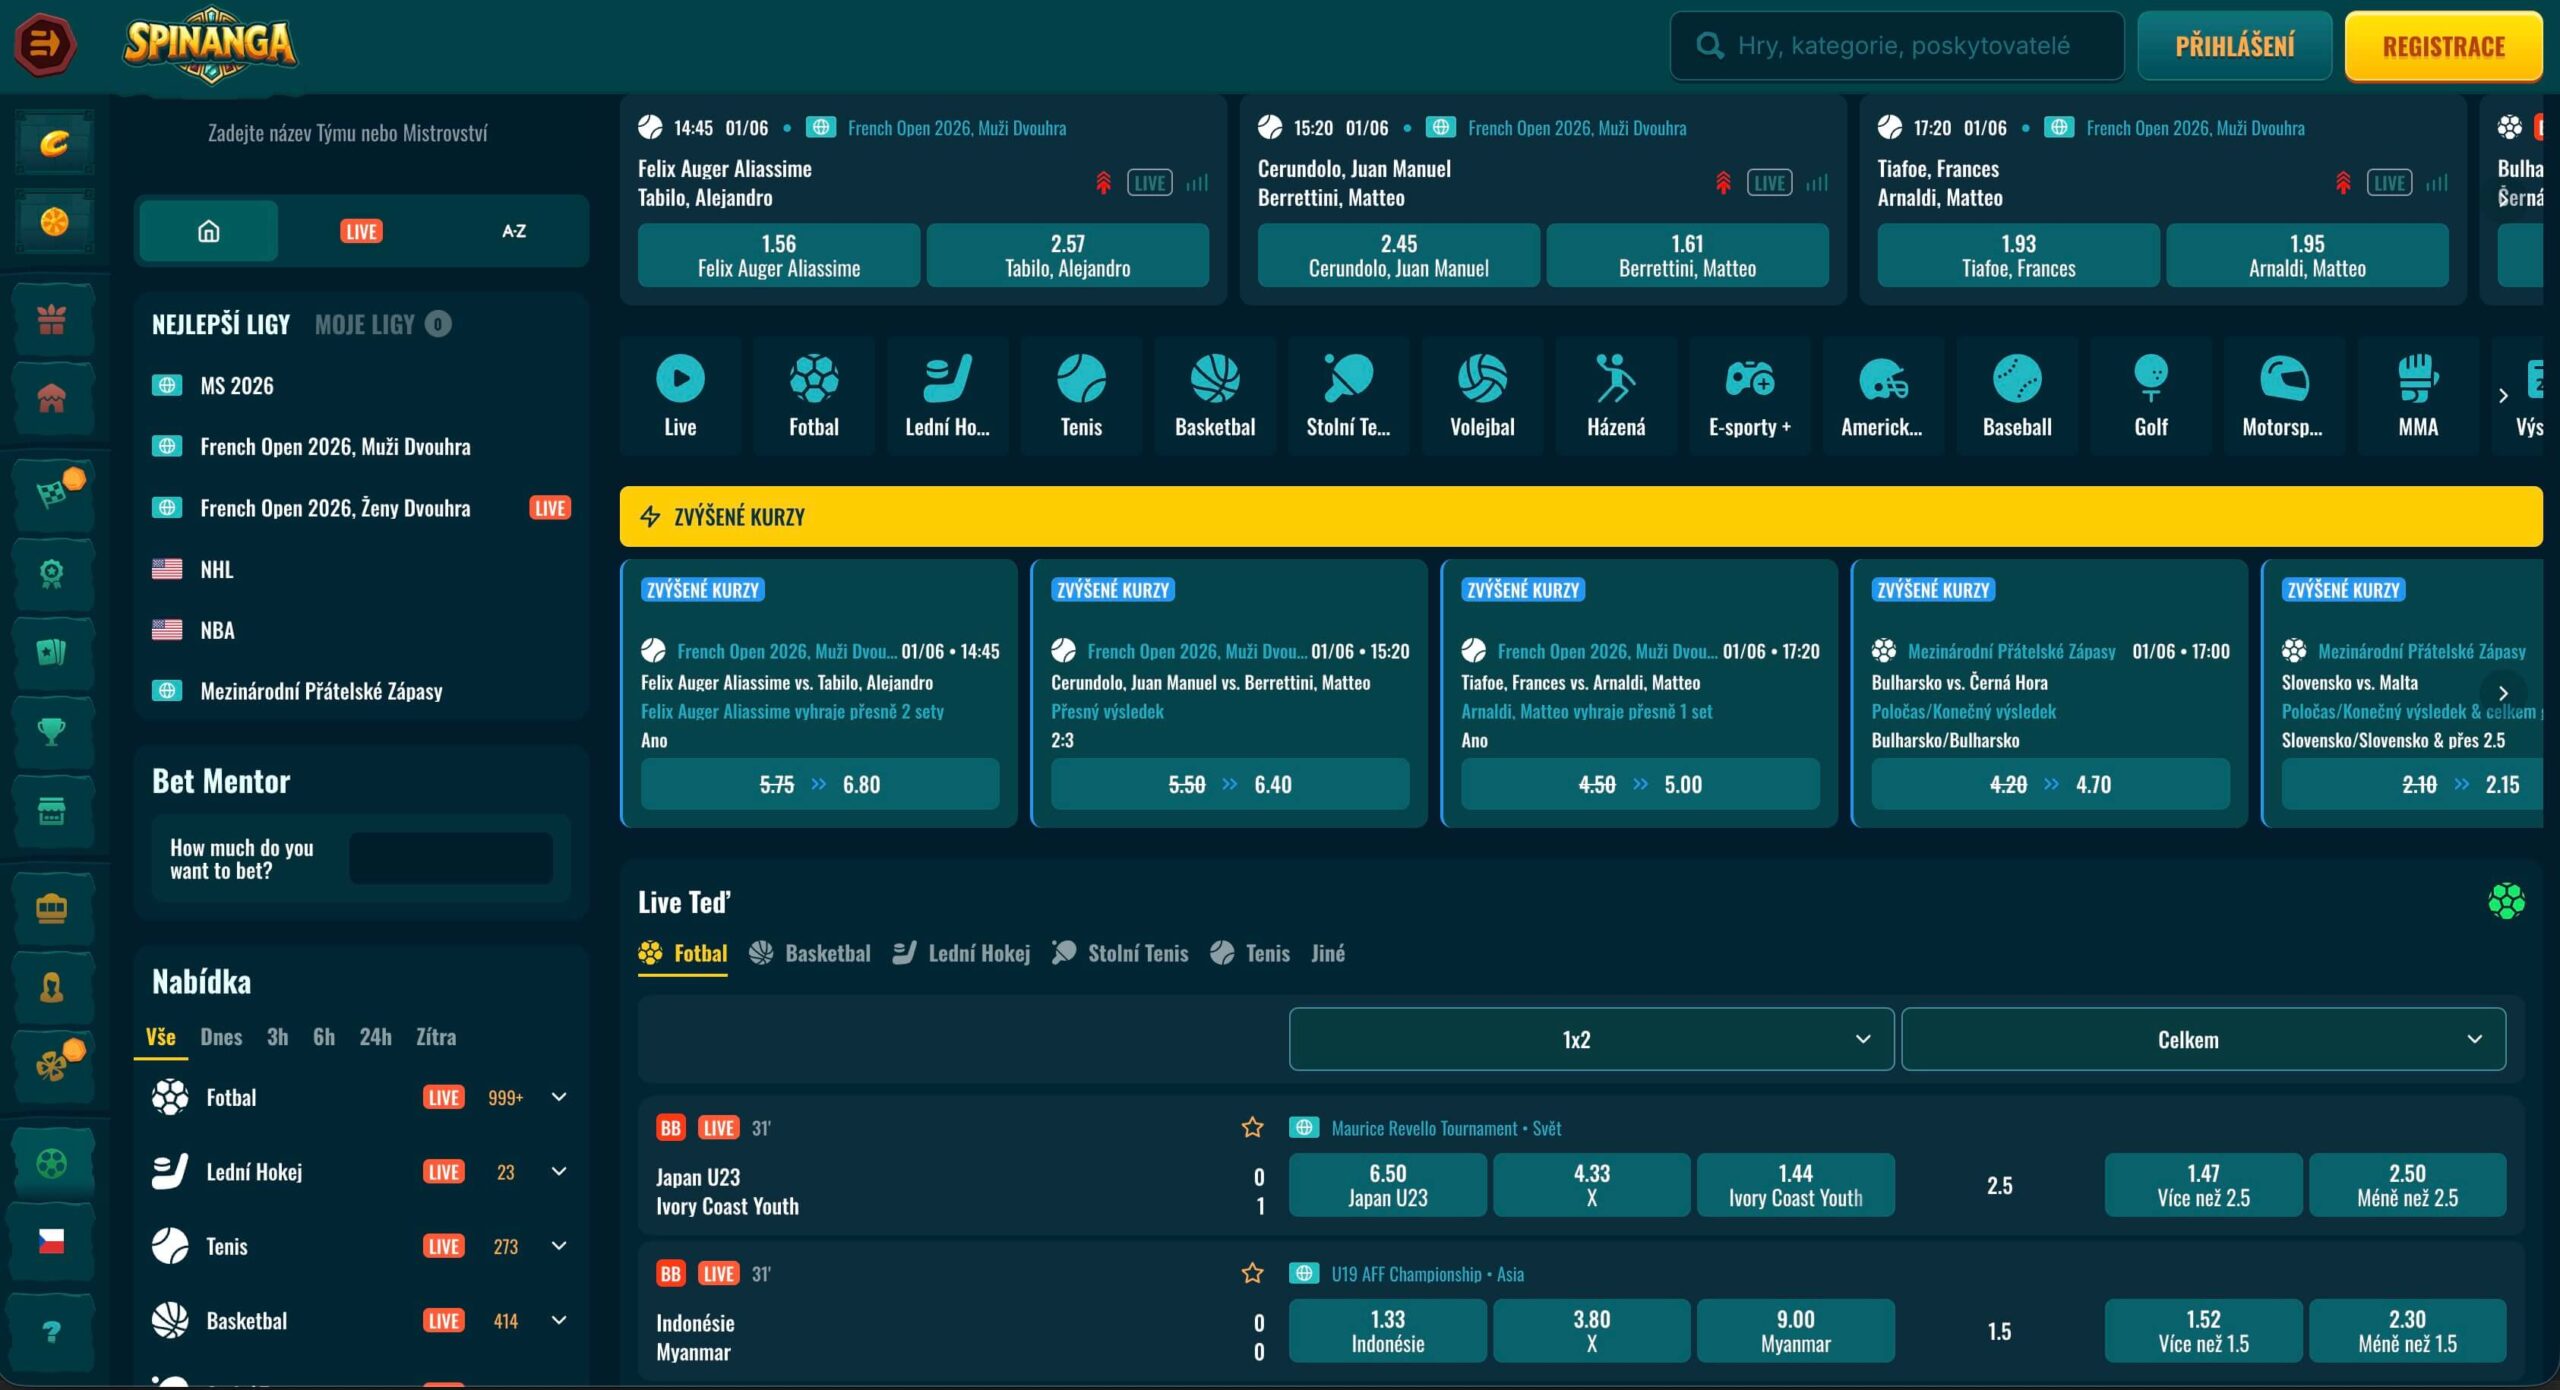Open French Open 2026, Ženy Dvouhra league
The height and width of the screenshot is (1390, 2560).
(x=335, y=508)
